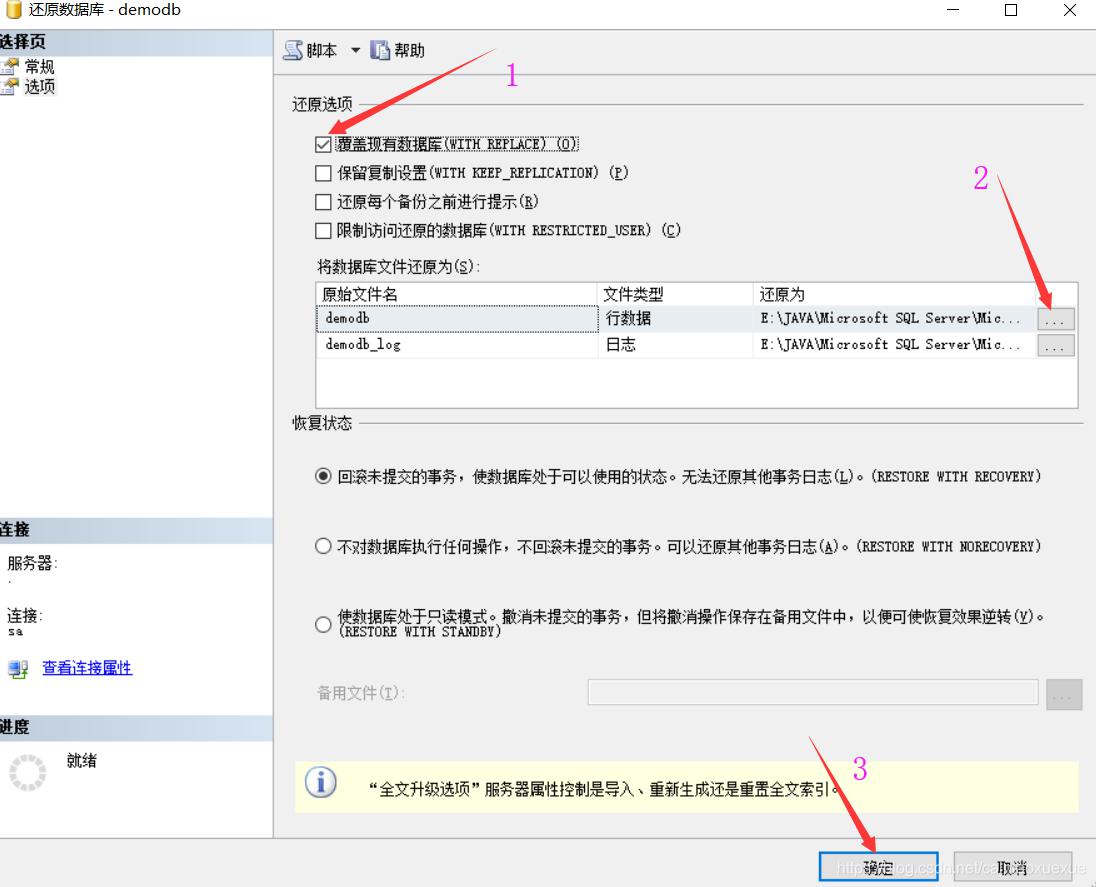Select the demodb original file name cell
This screenshot has width=1096, height=887.
pyautogui.click(x=457, y=319)
